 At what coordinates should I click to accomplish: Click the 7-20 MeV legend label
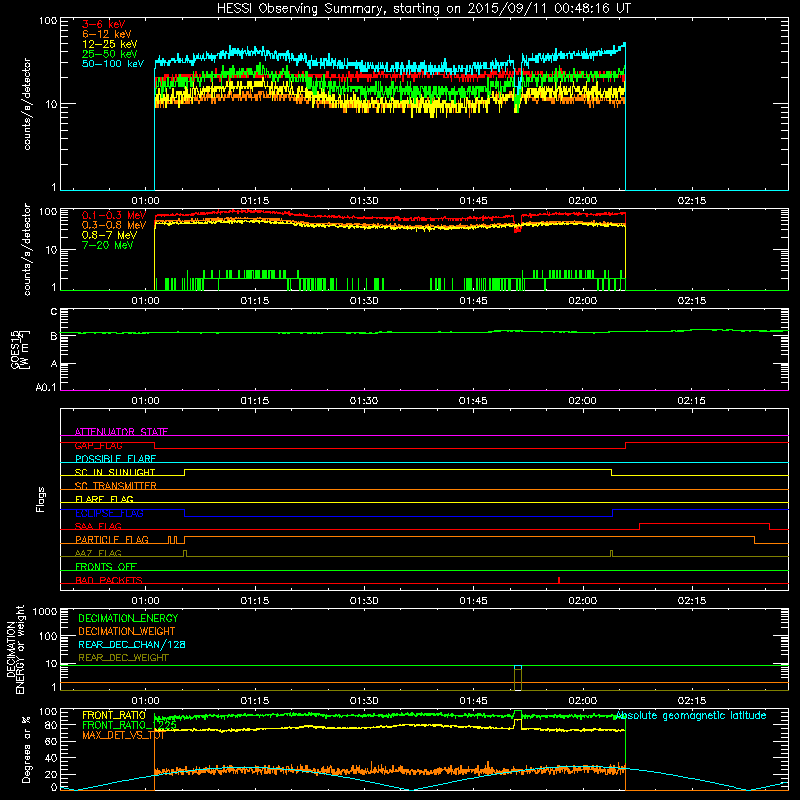[x=107, y=245]
